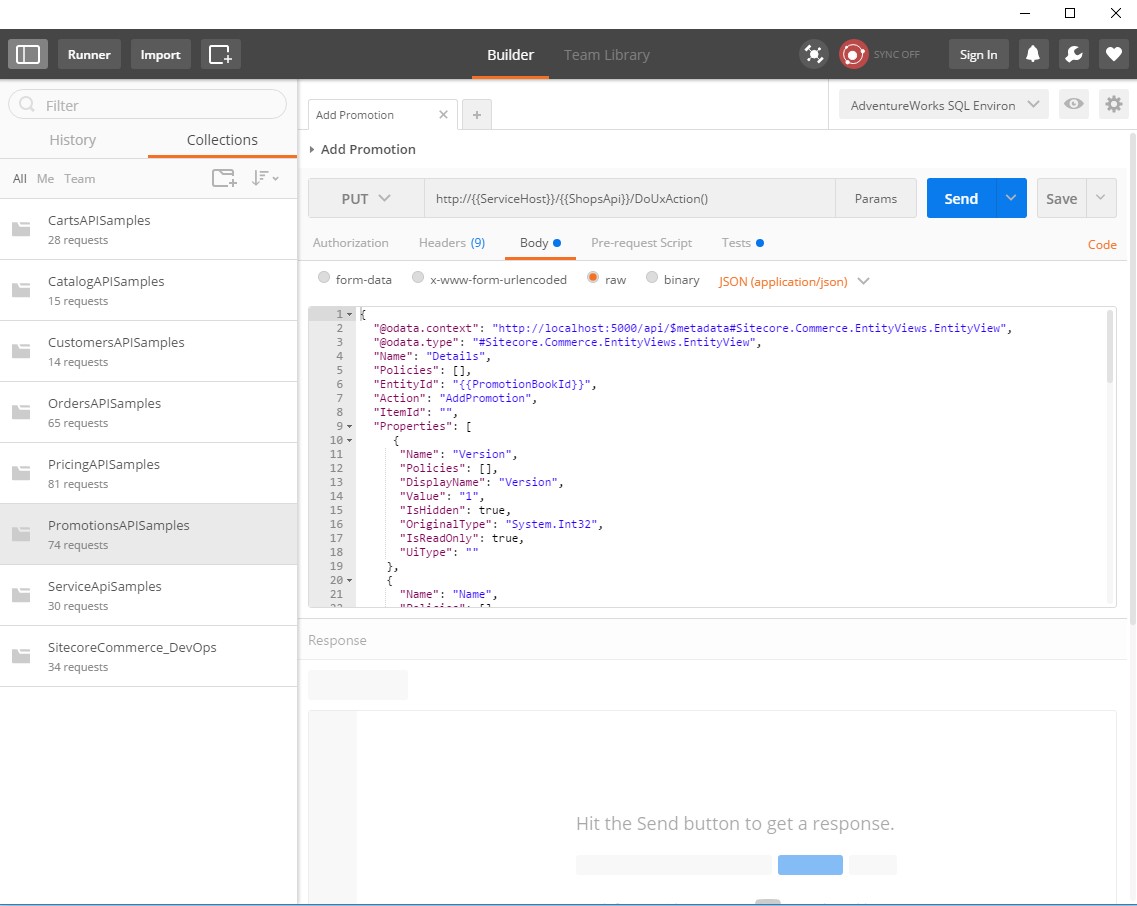Viewport: 1137px width, 906px height.
Task: Select the raw body radio button
Action: coord(593,278)
